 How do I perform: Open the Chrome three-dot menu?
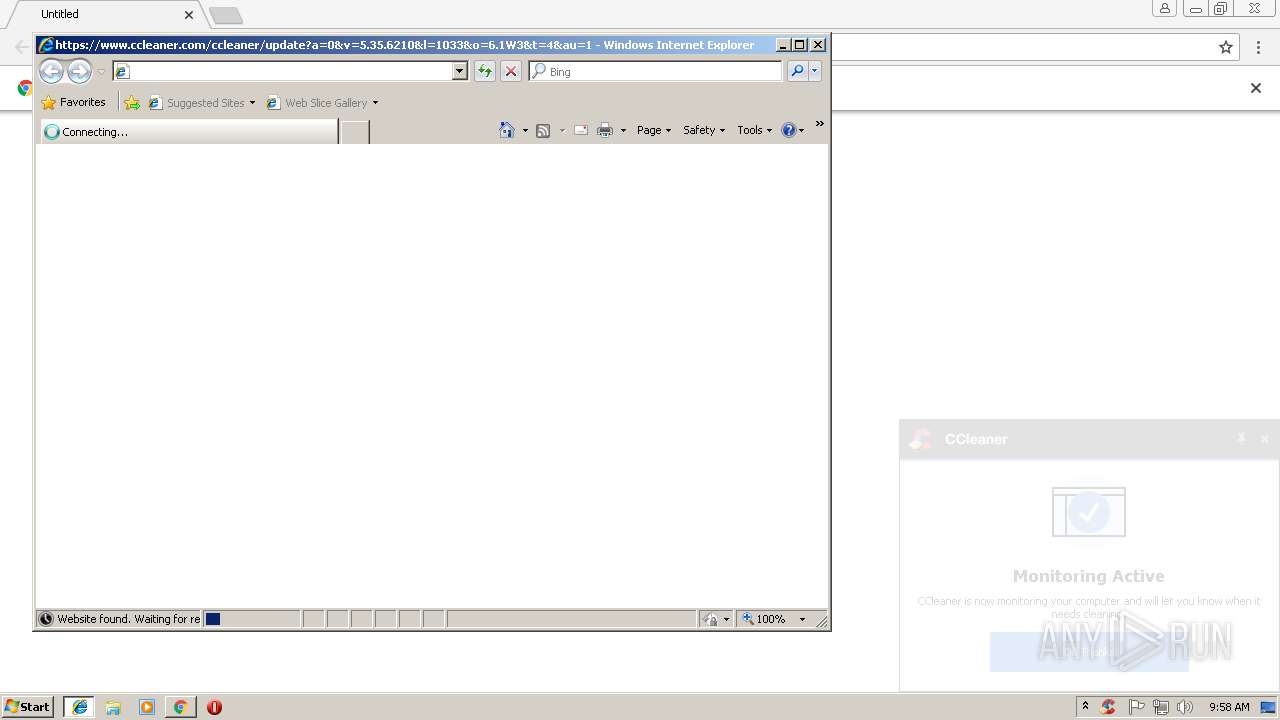[1259, 47]
